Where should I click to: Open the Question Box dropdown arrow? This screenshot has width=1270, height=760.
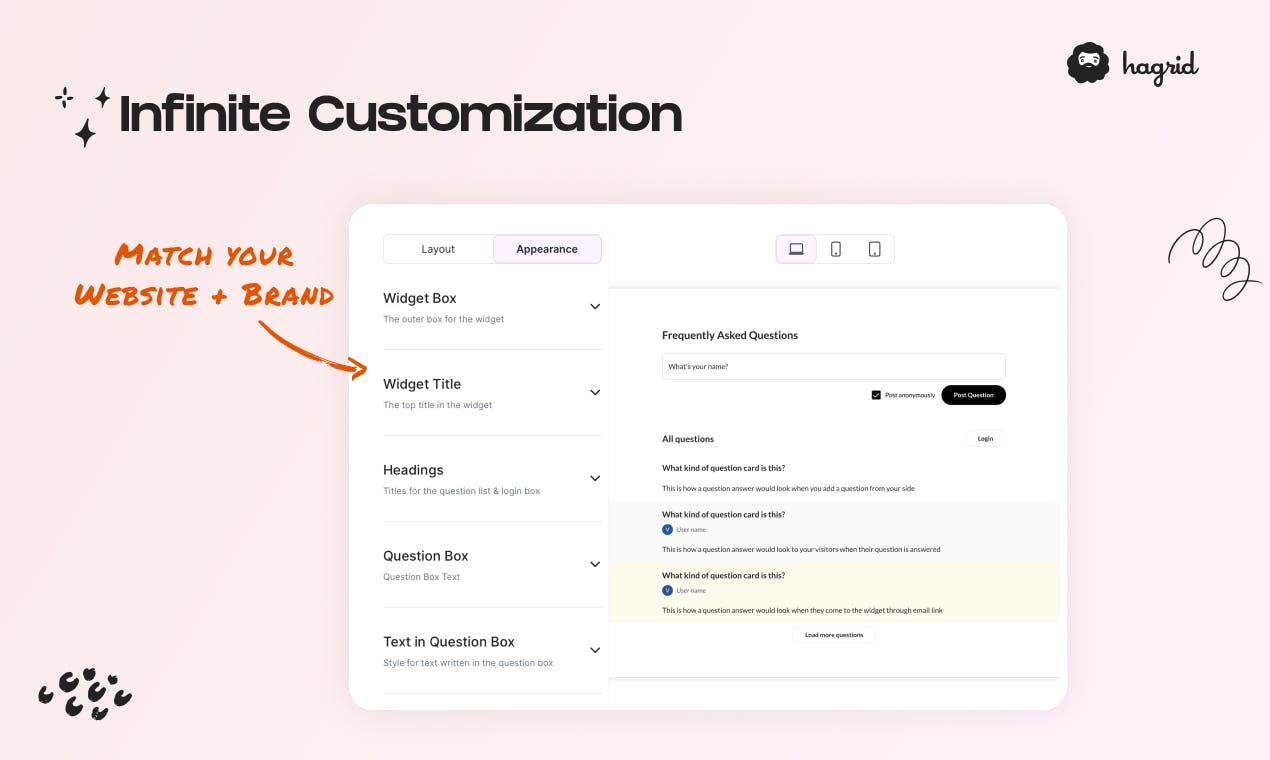point(595,565)
